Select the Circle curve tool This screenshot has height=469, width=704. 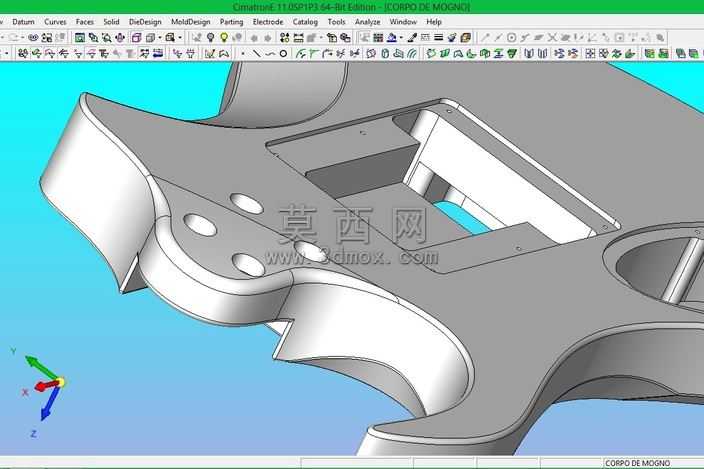283,54
